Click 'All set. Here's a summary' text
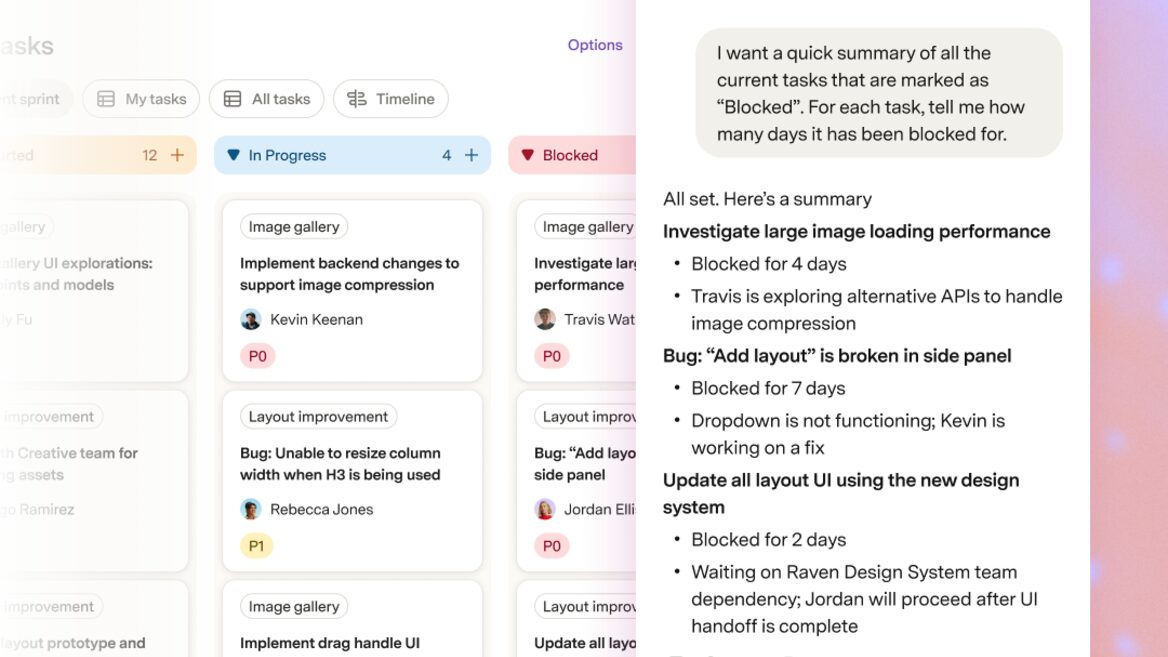This screenshot has height=657, width=1168. coord(767,199)
